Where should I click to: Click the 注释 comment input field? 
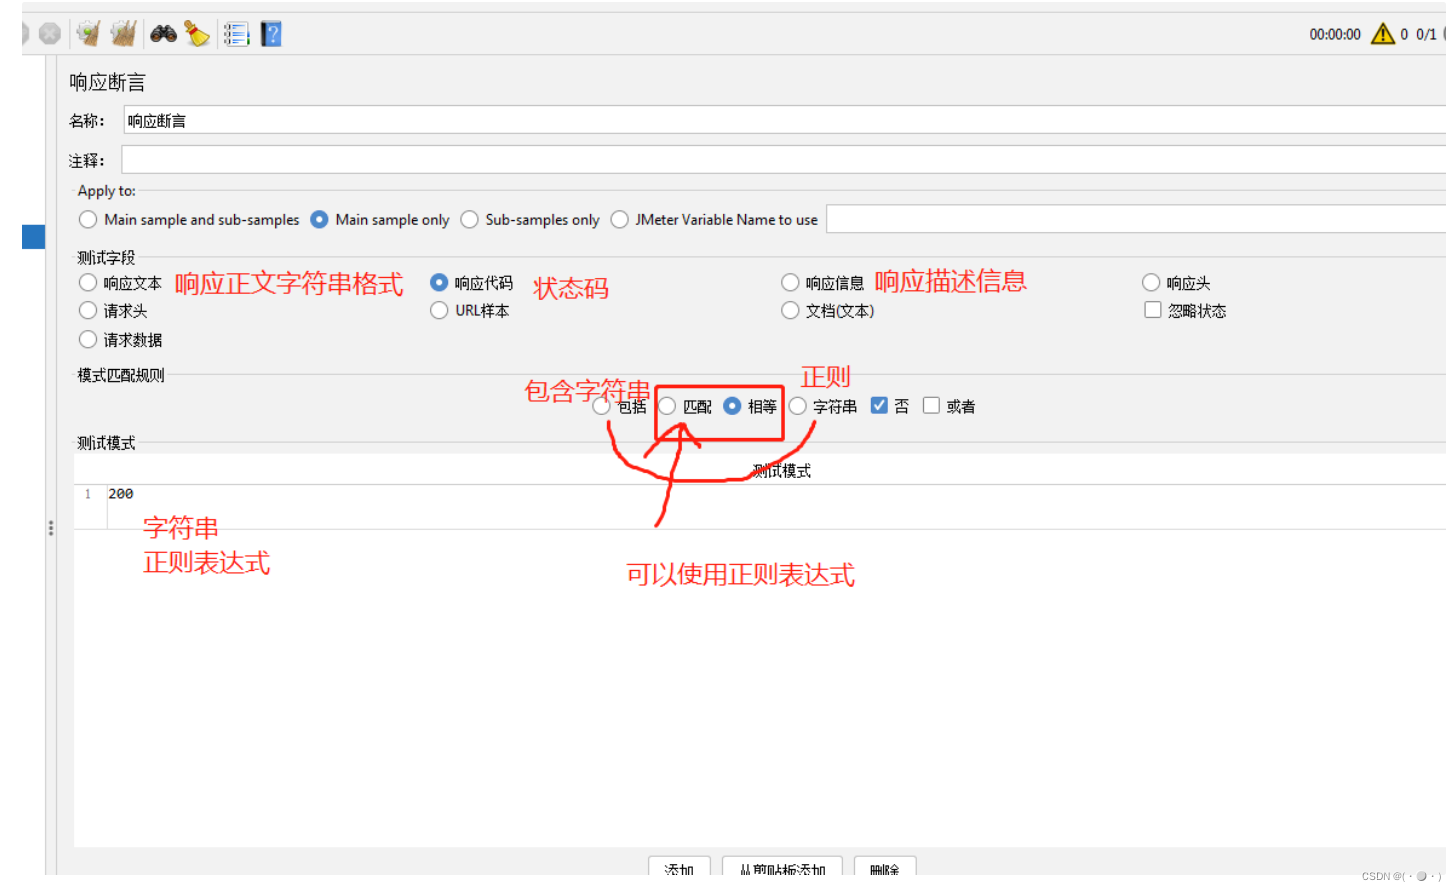click(783, 160)
